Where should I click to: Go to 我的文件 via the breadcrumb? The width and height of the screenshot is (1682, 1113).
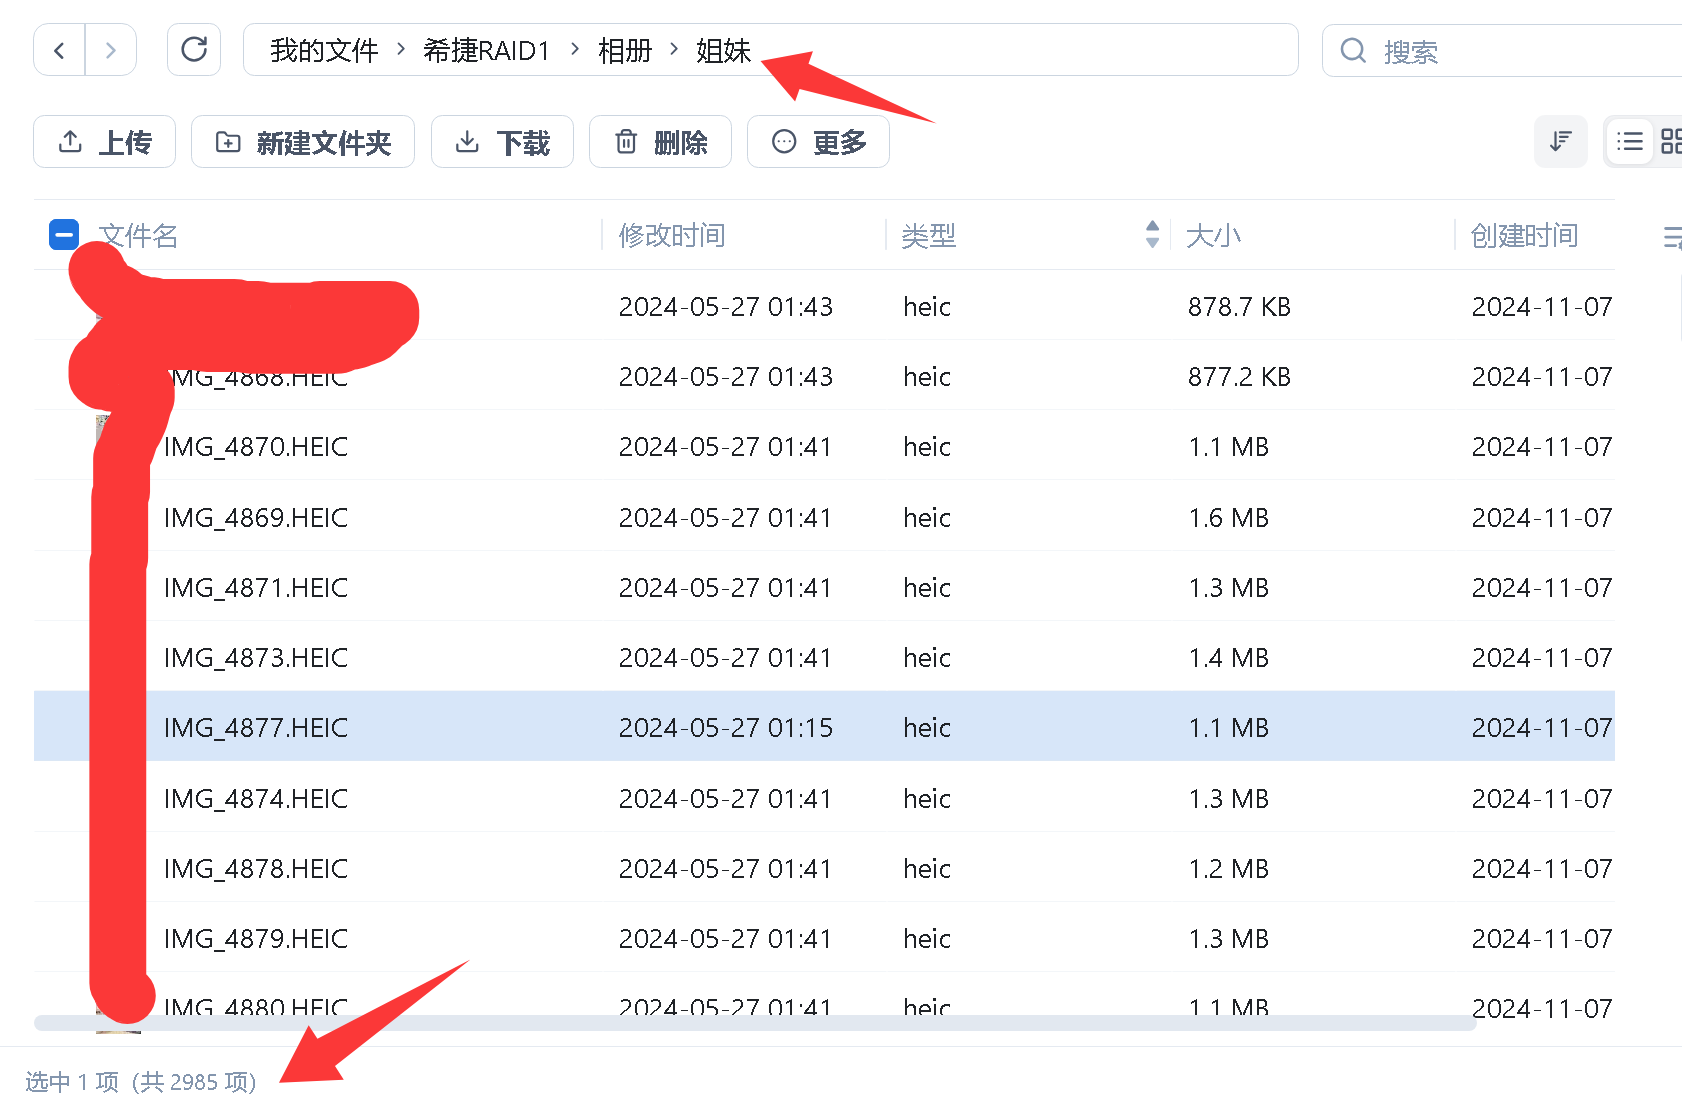(322, 50)
